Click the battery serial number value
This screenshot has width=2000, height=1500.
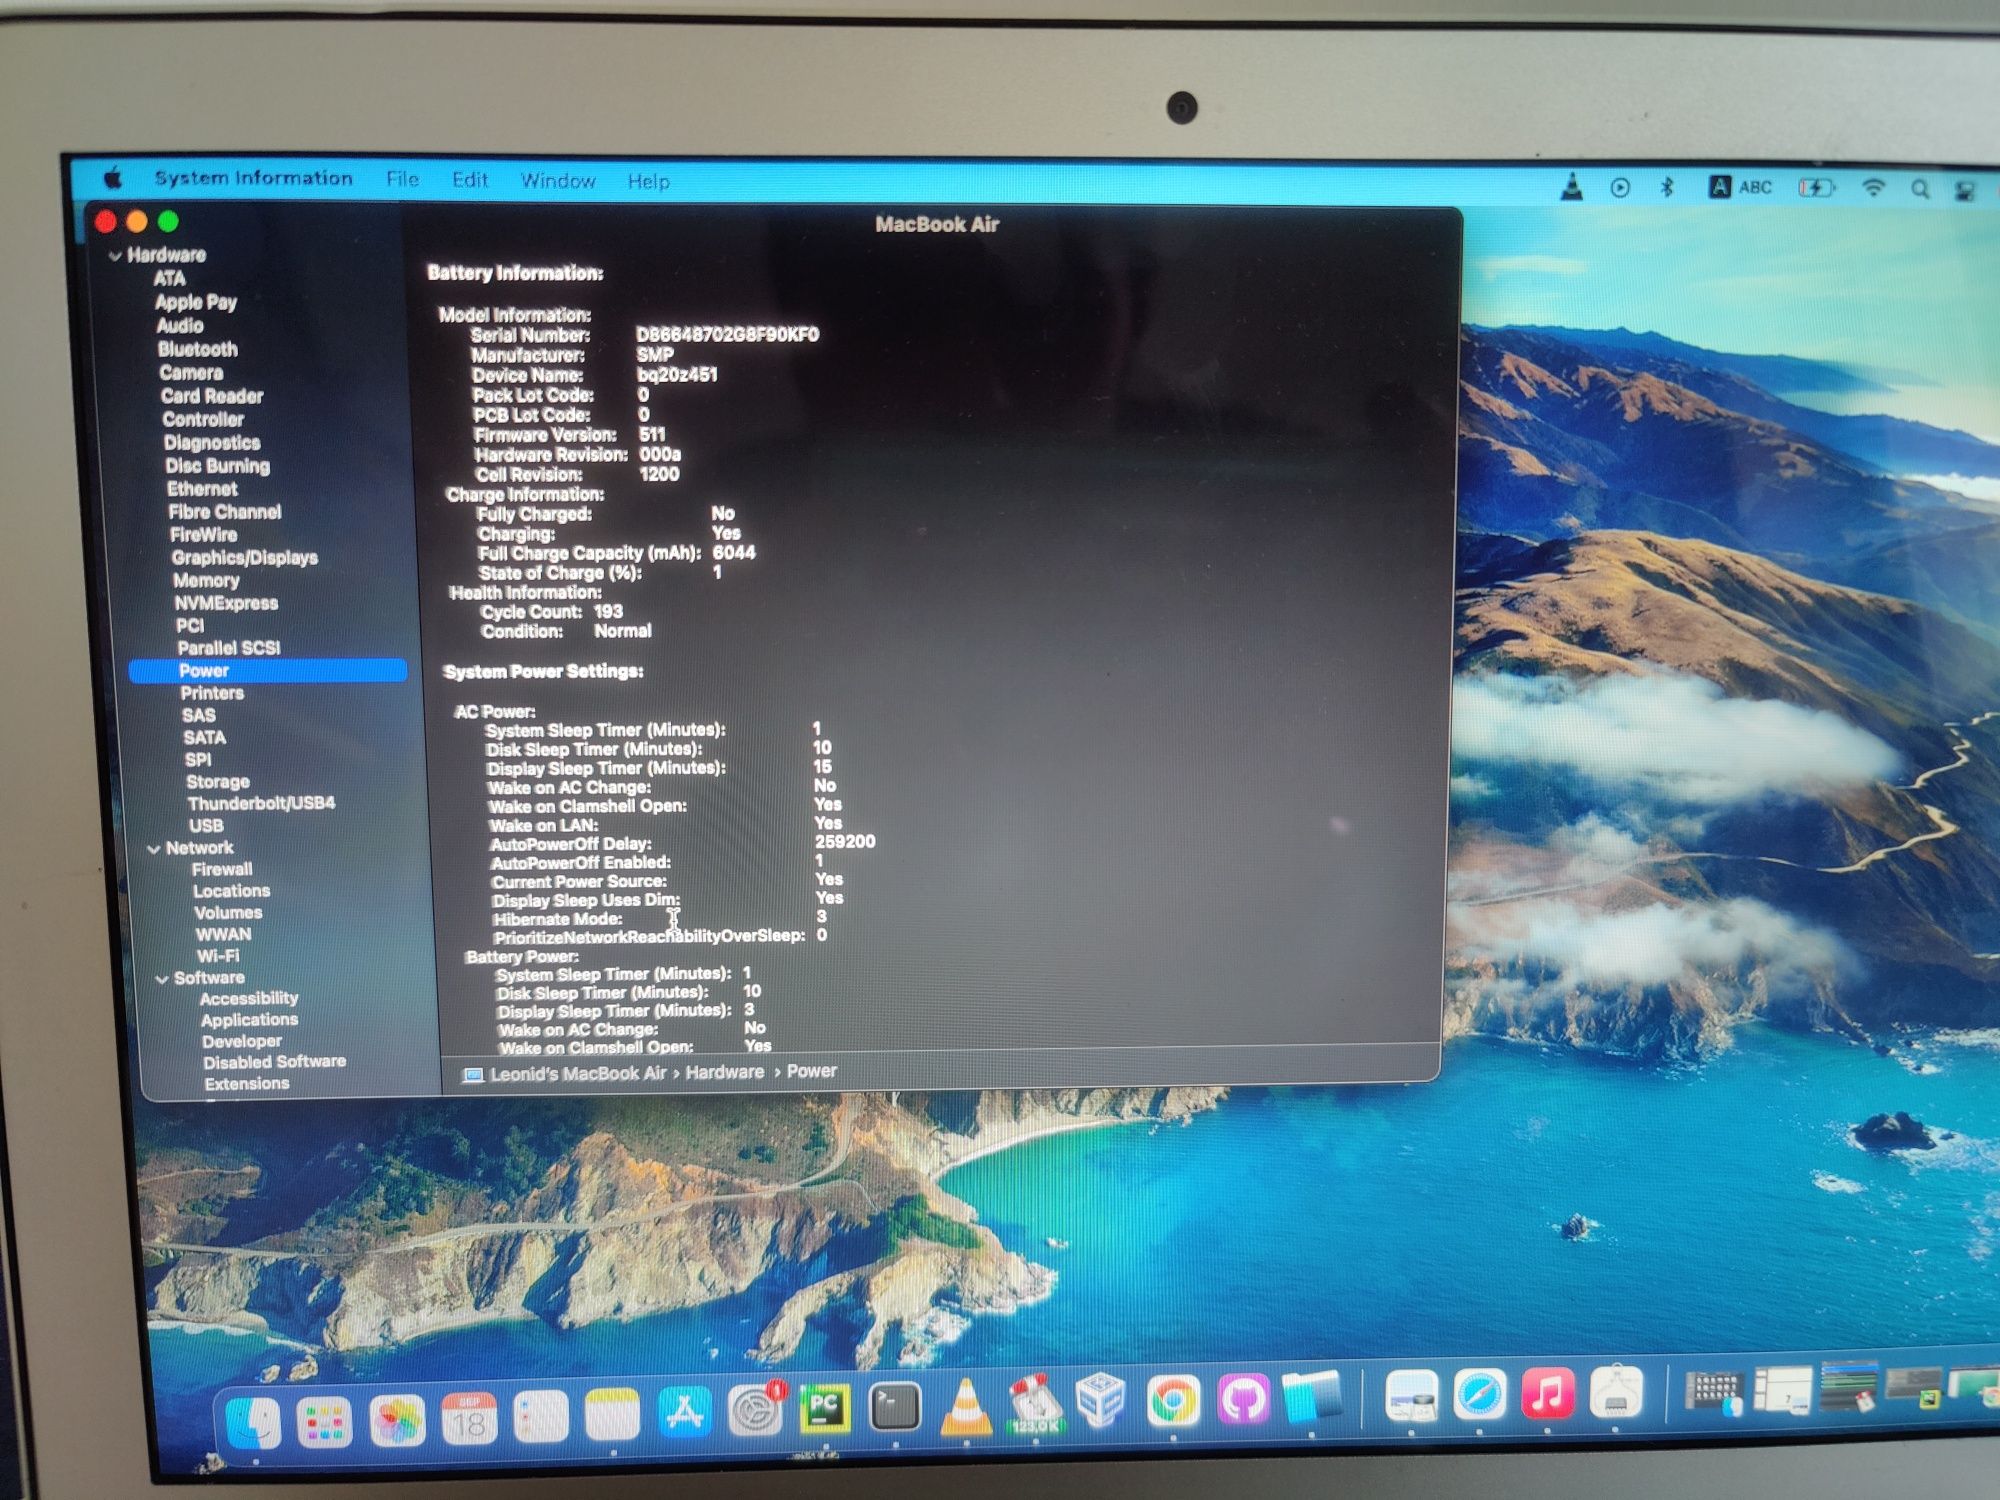pos(727,334)
